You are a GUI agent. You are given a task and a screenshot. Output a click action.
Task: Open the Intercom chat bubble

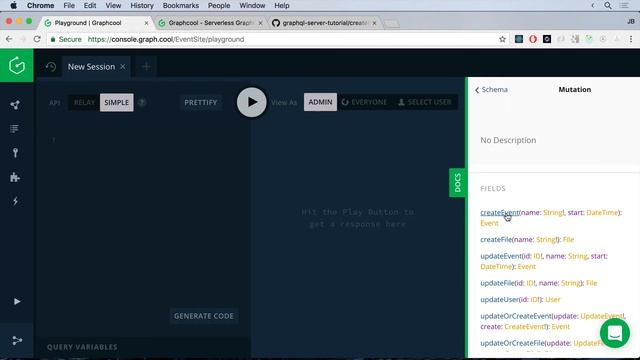[615, 333]
